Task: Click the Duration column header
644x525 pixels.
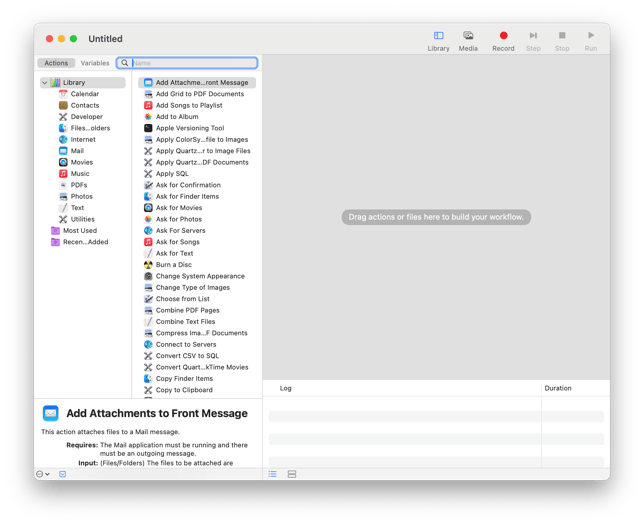Action: (x=558, y=388)
